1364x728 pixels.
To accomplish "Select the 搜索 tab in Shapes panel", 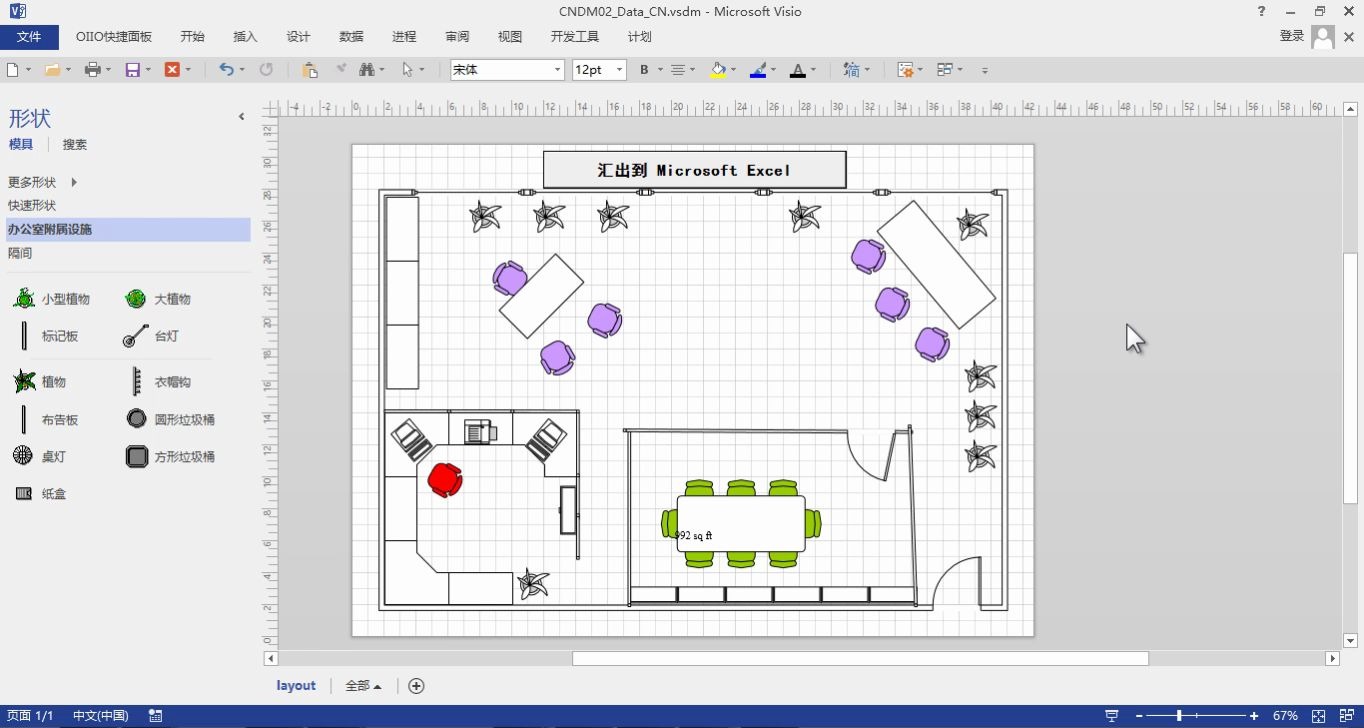I will [75, 144].
